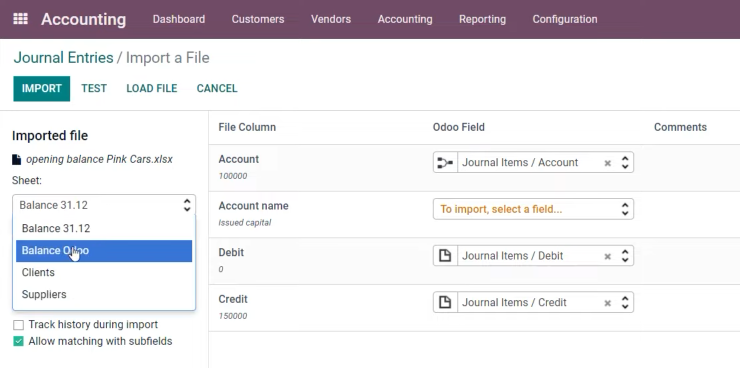Click the TEST button
The height and width of the screenshot is (368, 740).
point(94,89)
